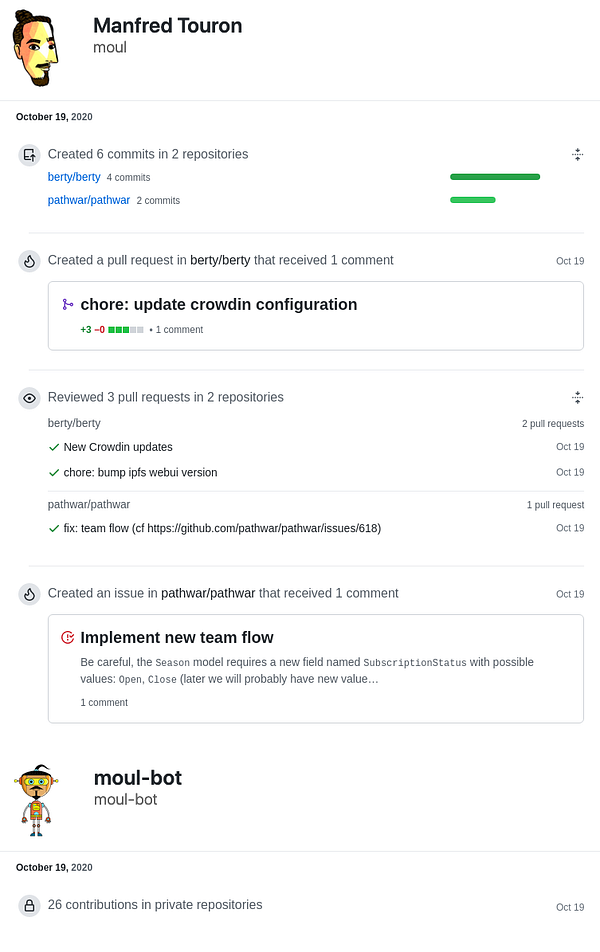Click checkmark next to New Crowdin updates
600x952 pixels.
[x=54, y=447]
